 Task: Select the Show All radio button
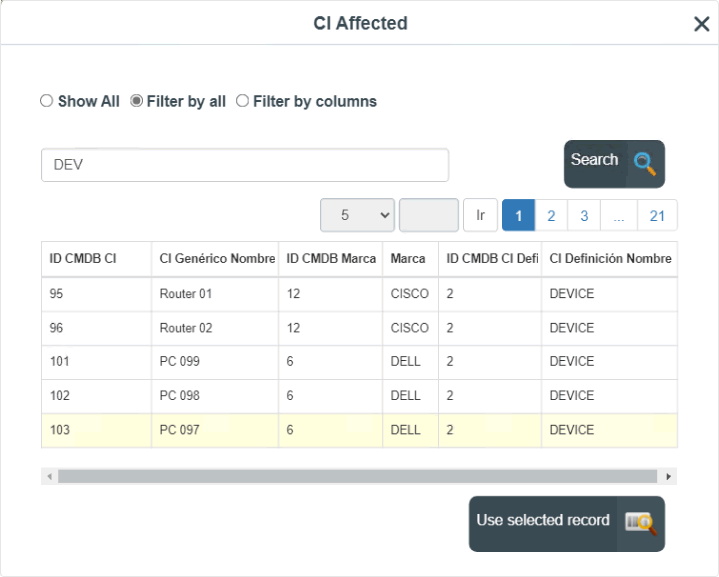pos(46,100)
